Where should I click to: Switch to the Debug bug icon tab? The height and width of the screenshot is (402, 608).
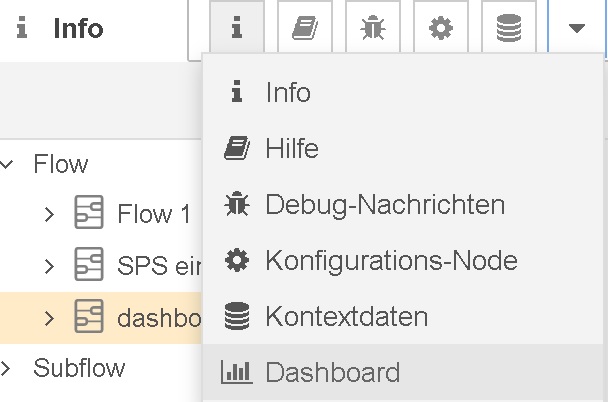pos(373,28)
